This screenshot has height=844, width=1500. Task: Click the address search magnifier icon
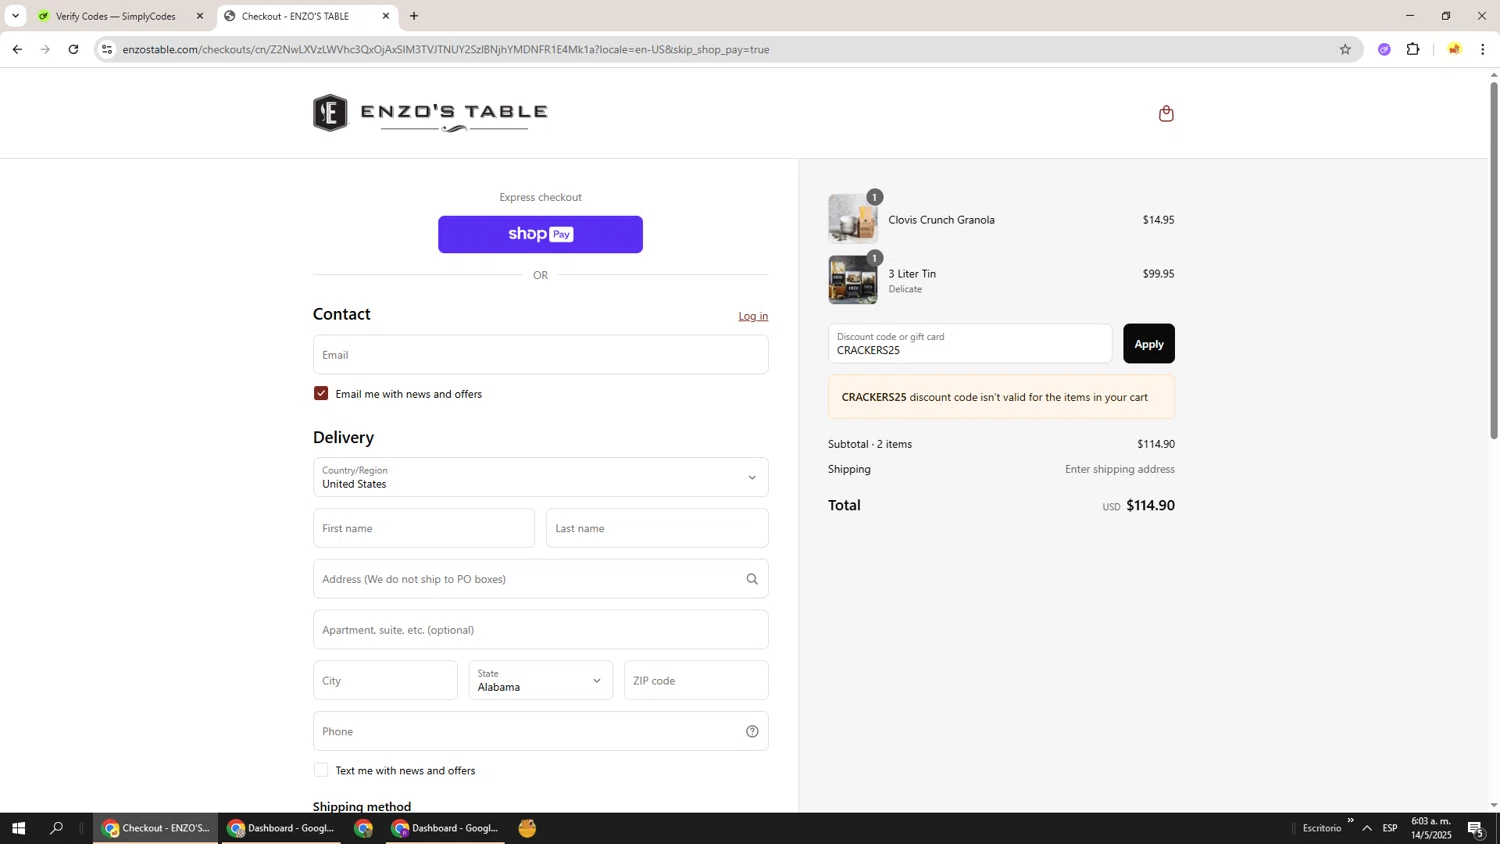click(752, 579)
